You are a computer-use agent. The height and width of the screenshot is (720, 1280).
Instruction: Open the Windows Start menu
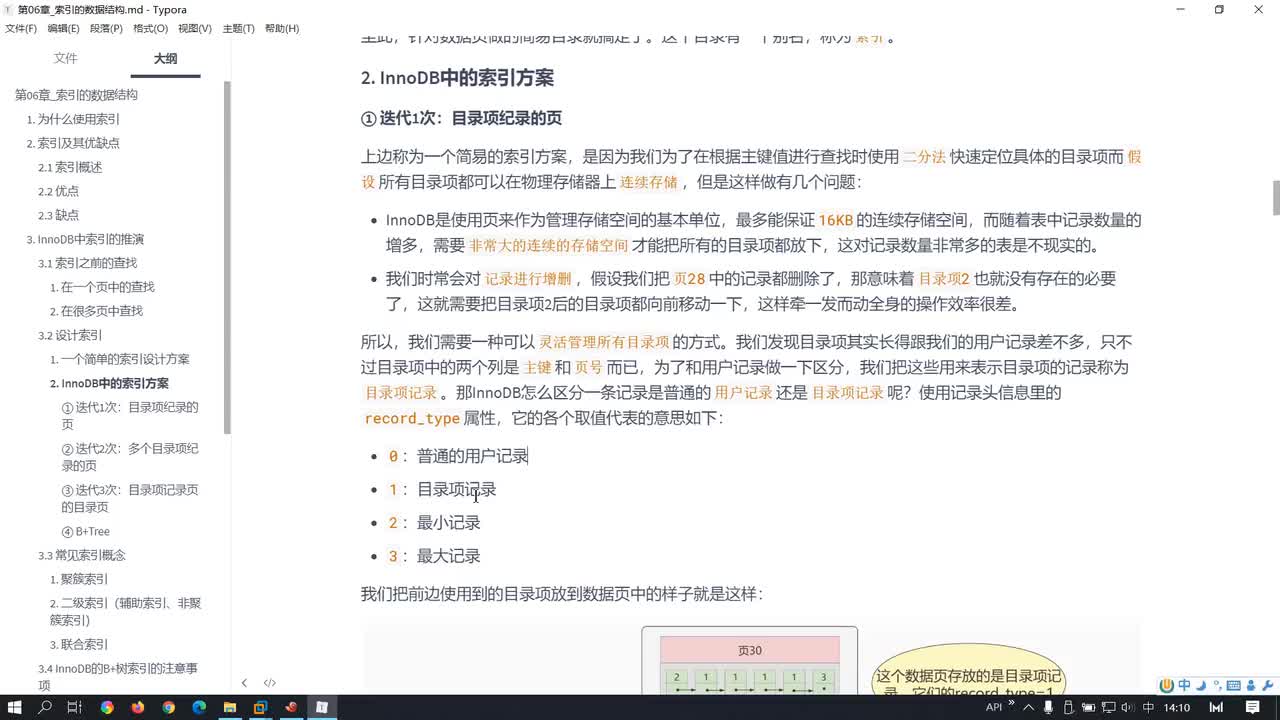click(x=15, y=707)
